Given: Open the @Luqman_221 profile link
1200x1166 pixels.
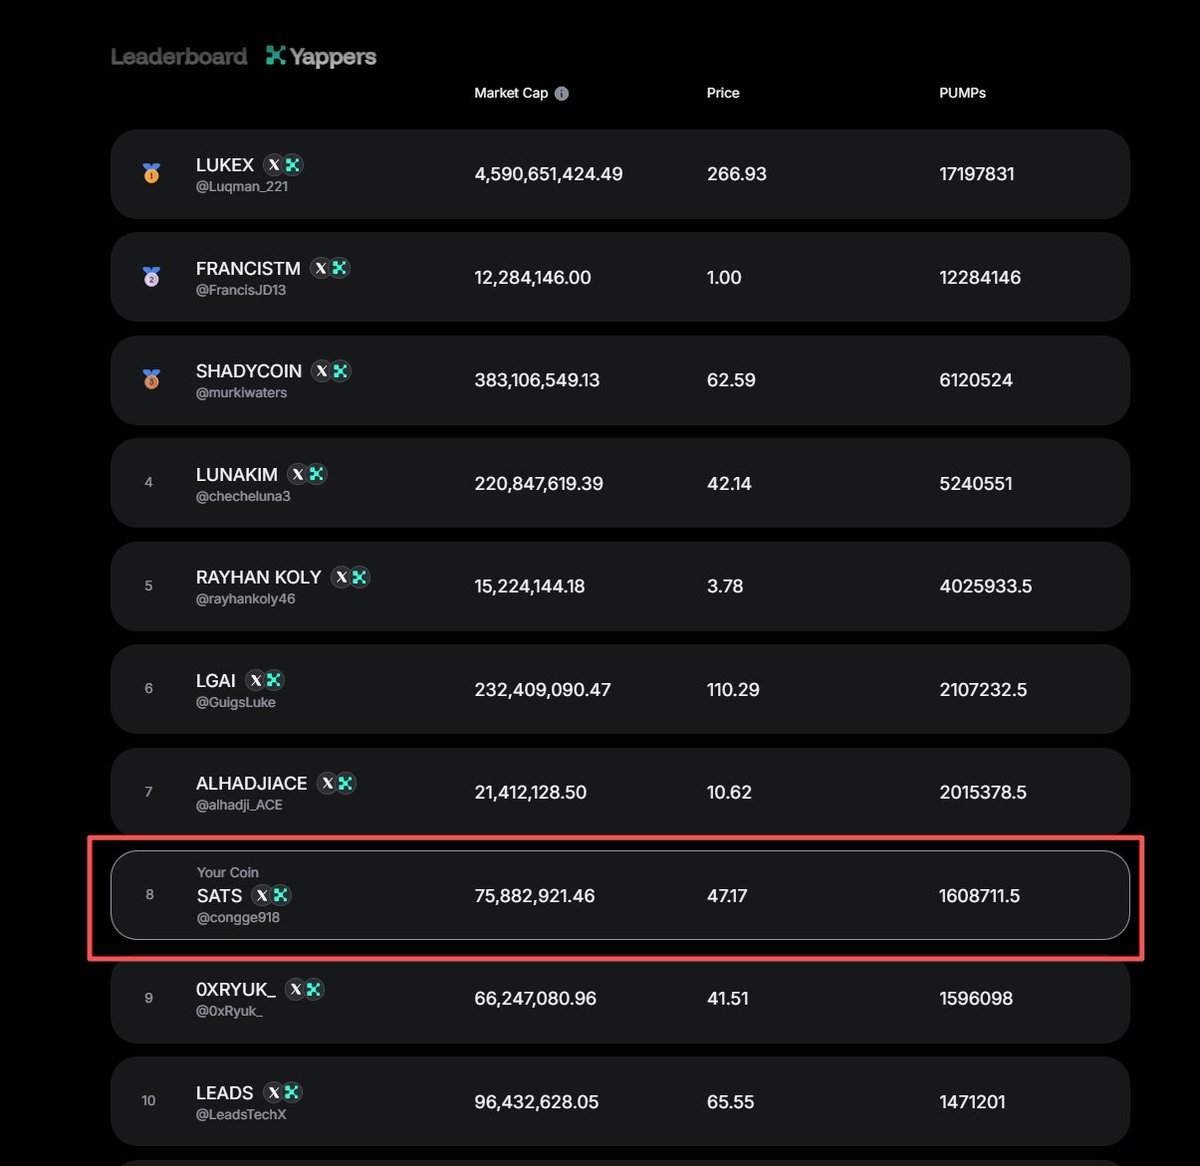Looking at the screenshot, I should pyautogui.click(x=242, y=187).
